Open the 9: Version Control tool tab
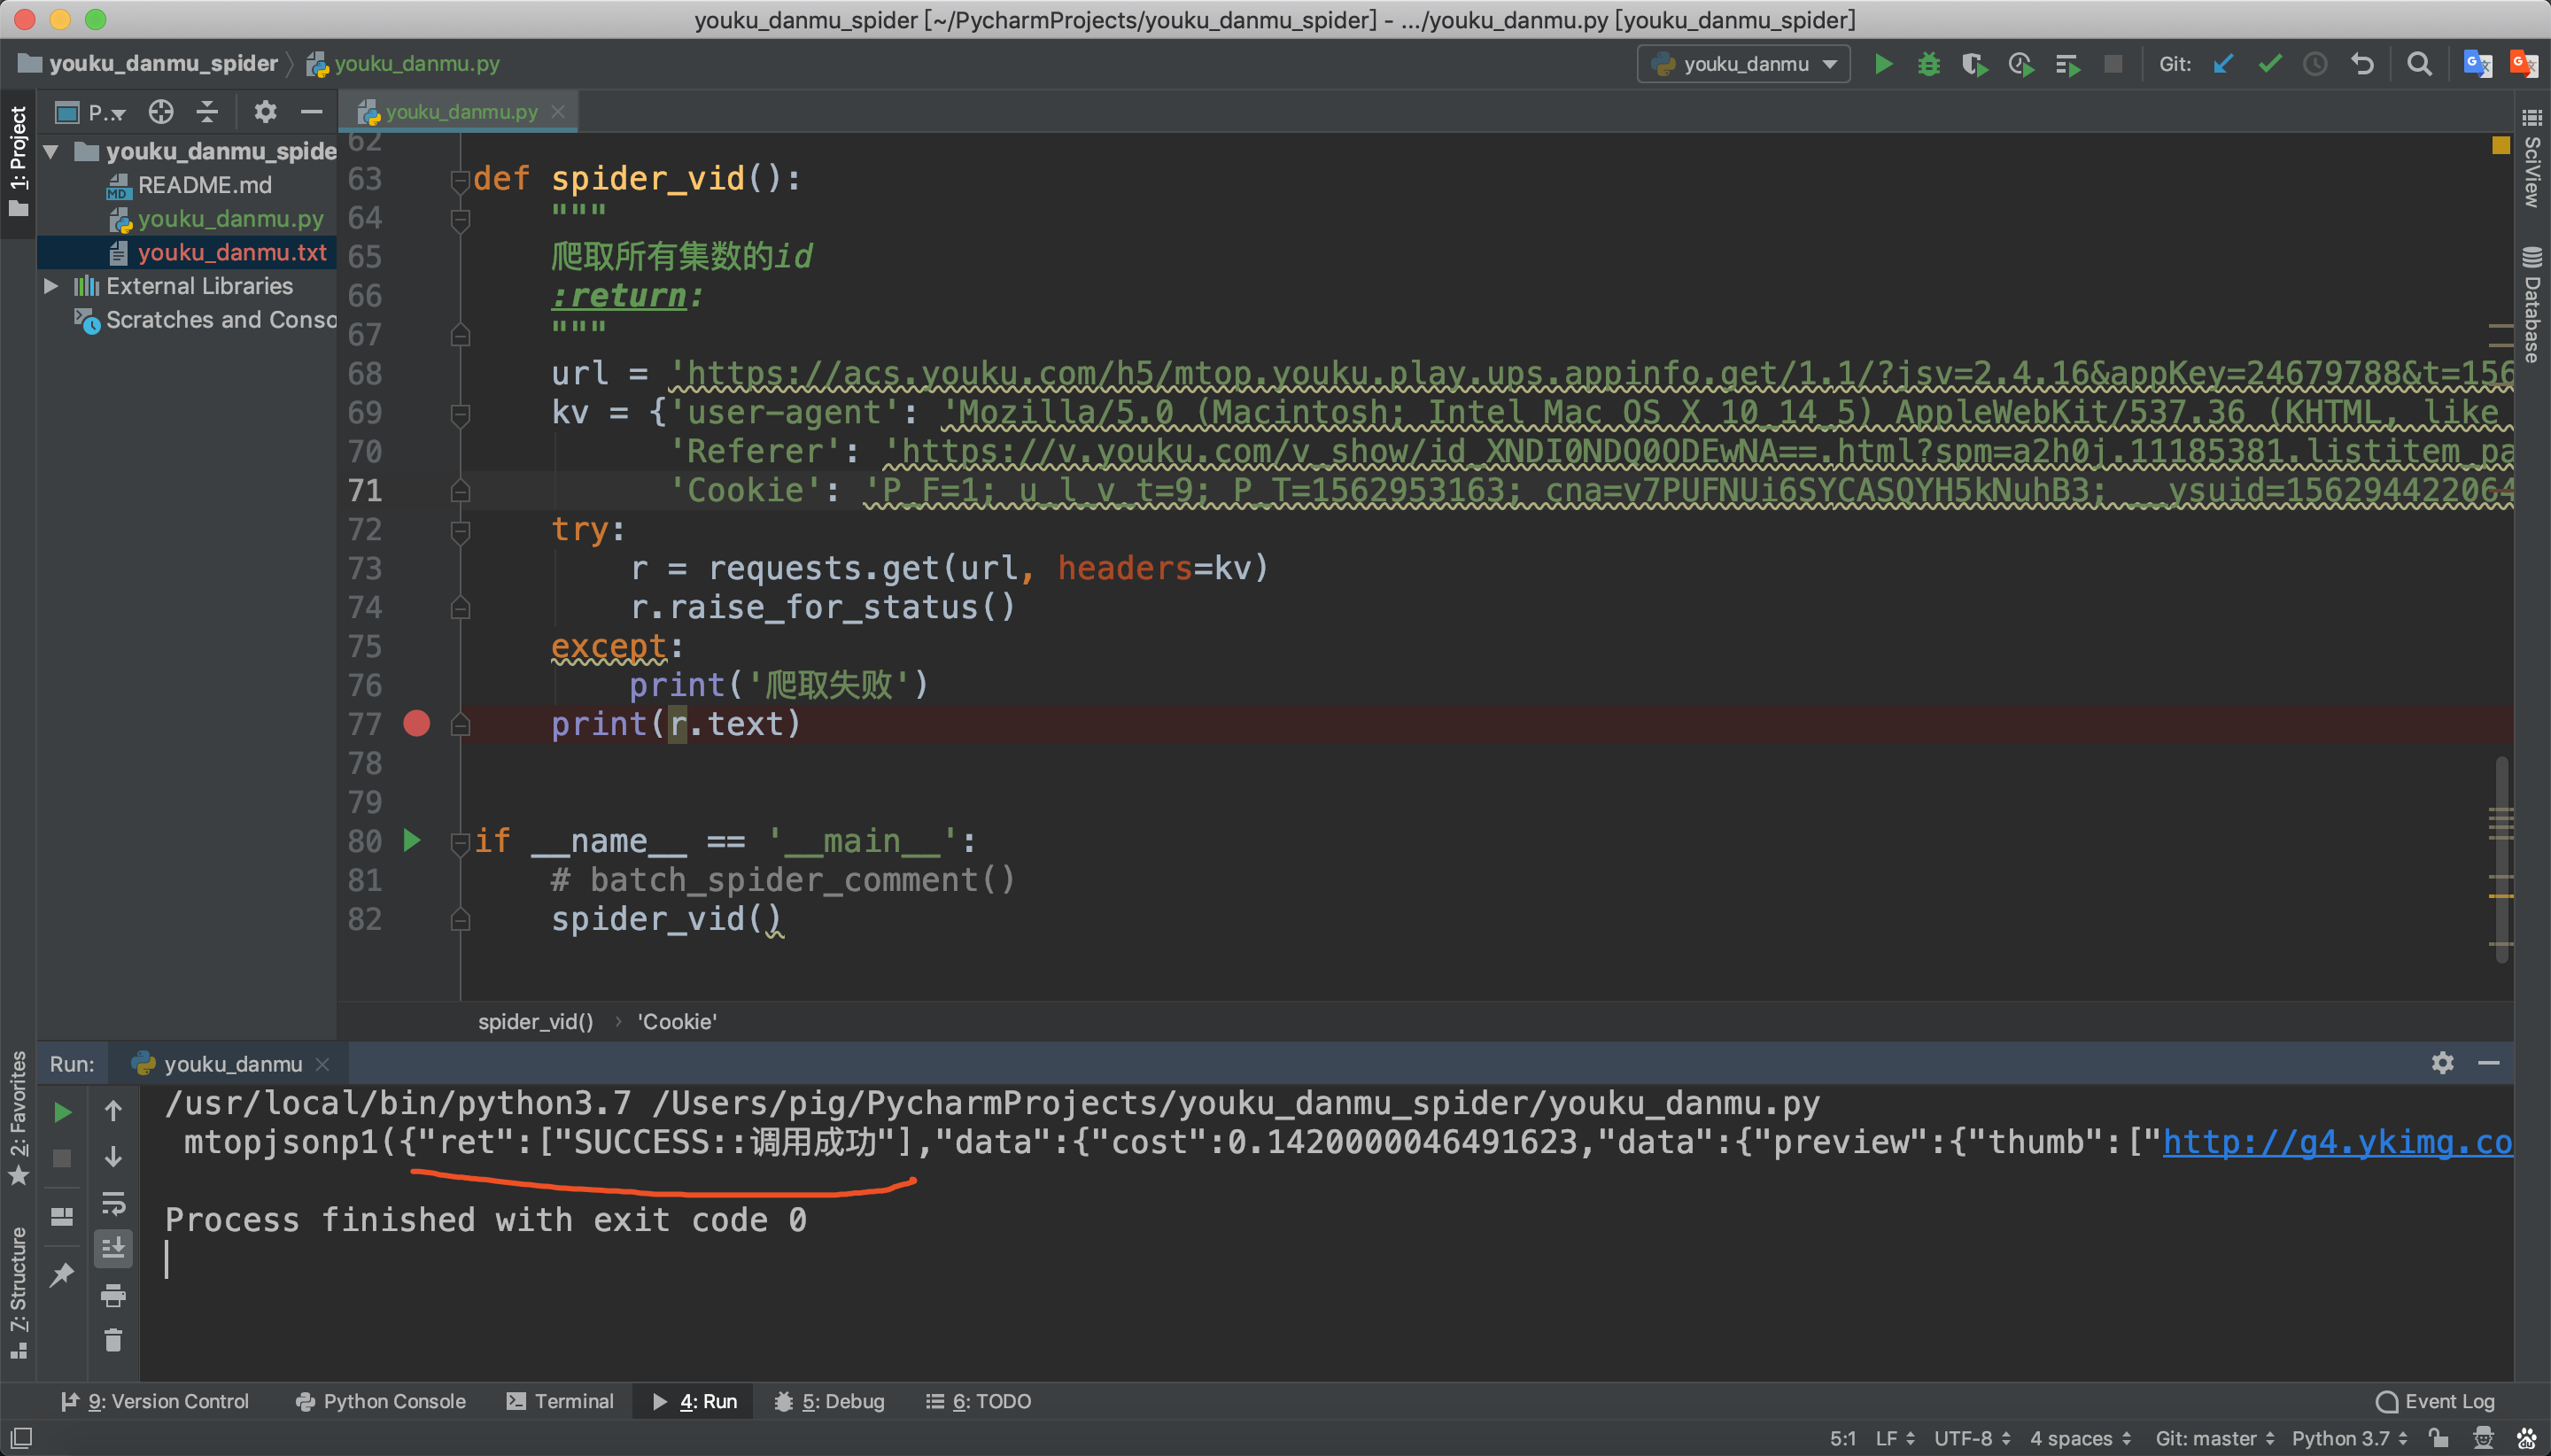This screenshot has width=2551, height=1456. 155,1401
